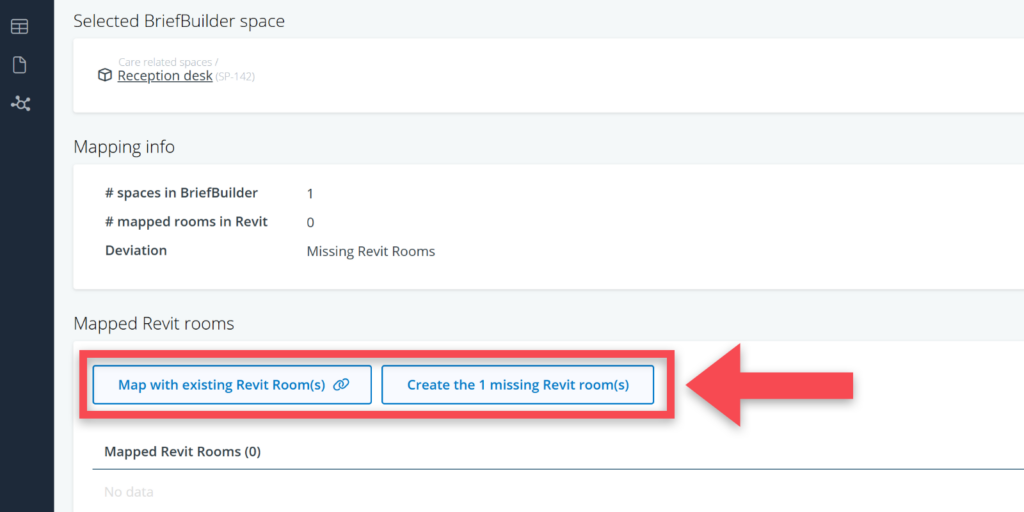
Task: Click the Mapped Revit Rooms (0) column header
Action: click(183, 452)
